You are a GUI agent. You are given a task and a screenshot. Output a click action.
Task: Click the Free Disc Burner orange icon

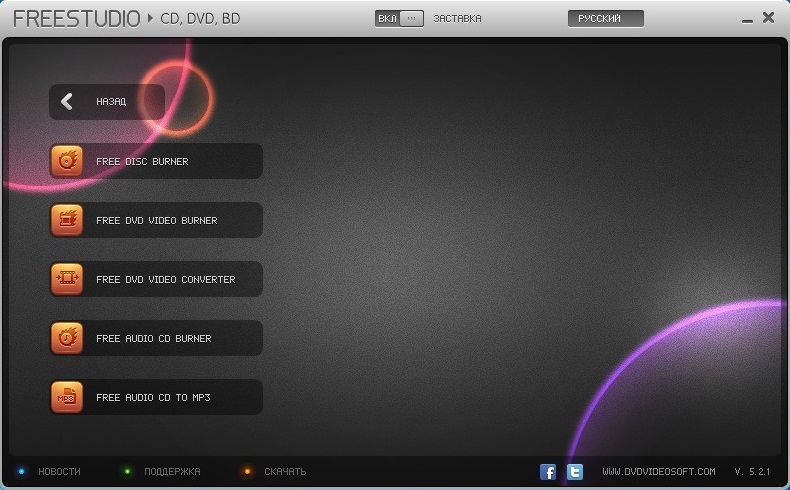[67, 161]
